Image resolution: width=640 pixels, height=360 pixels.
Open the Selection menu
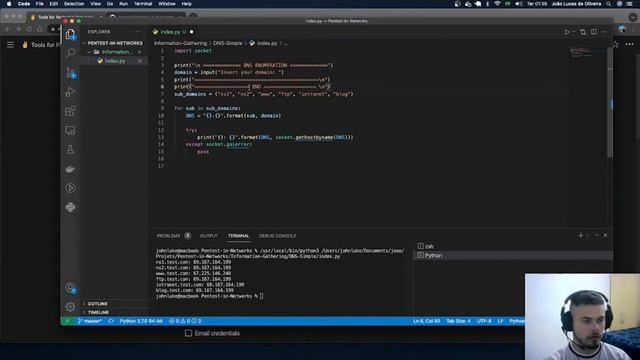click(74, 4)
